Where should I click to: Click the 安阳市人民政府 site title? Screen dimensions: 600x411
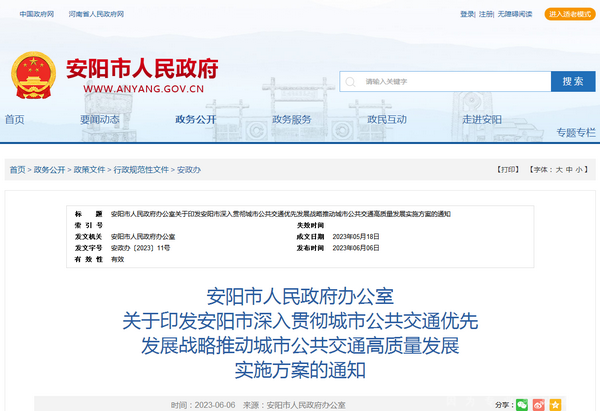point(142,69)
